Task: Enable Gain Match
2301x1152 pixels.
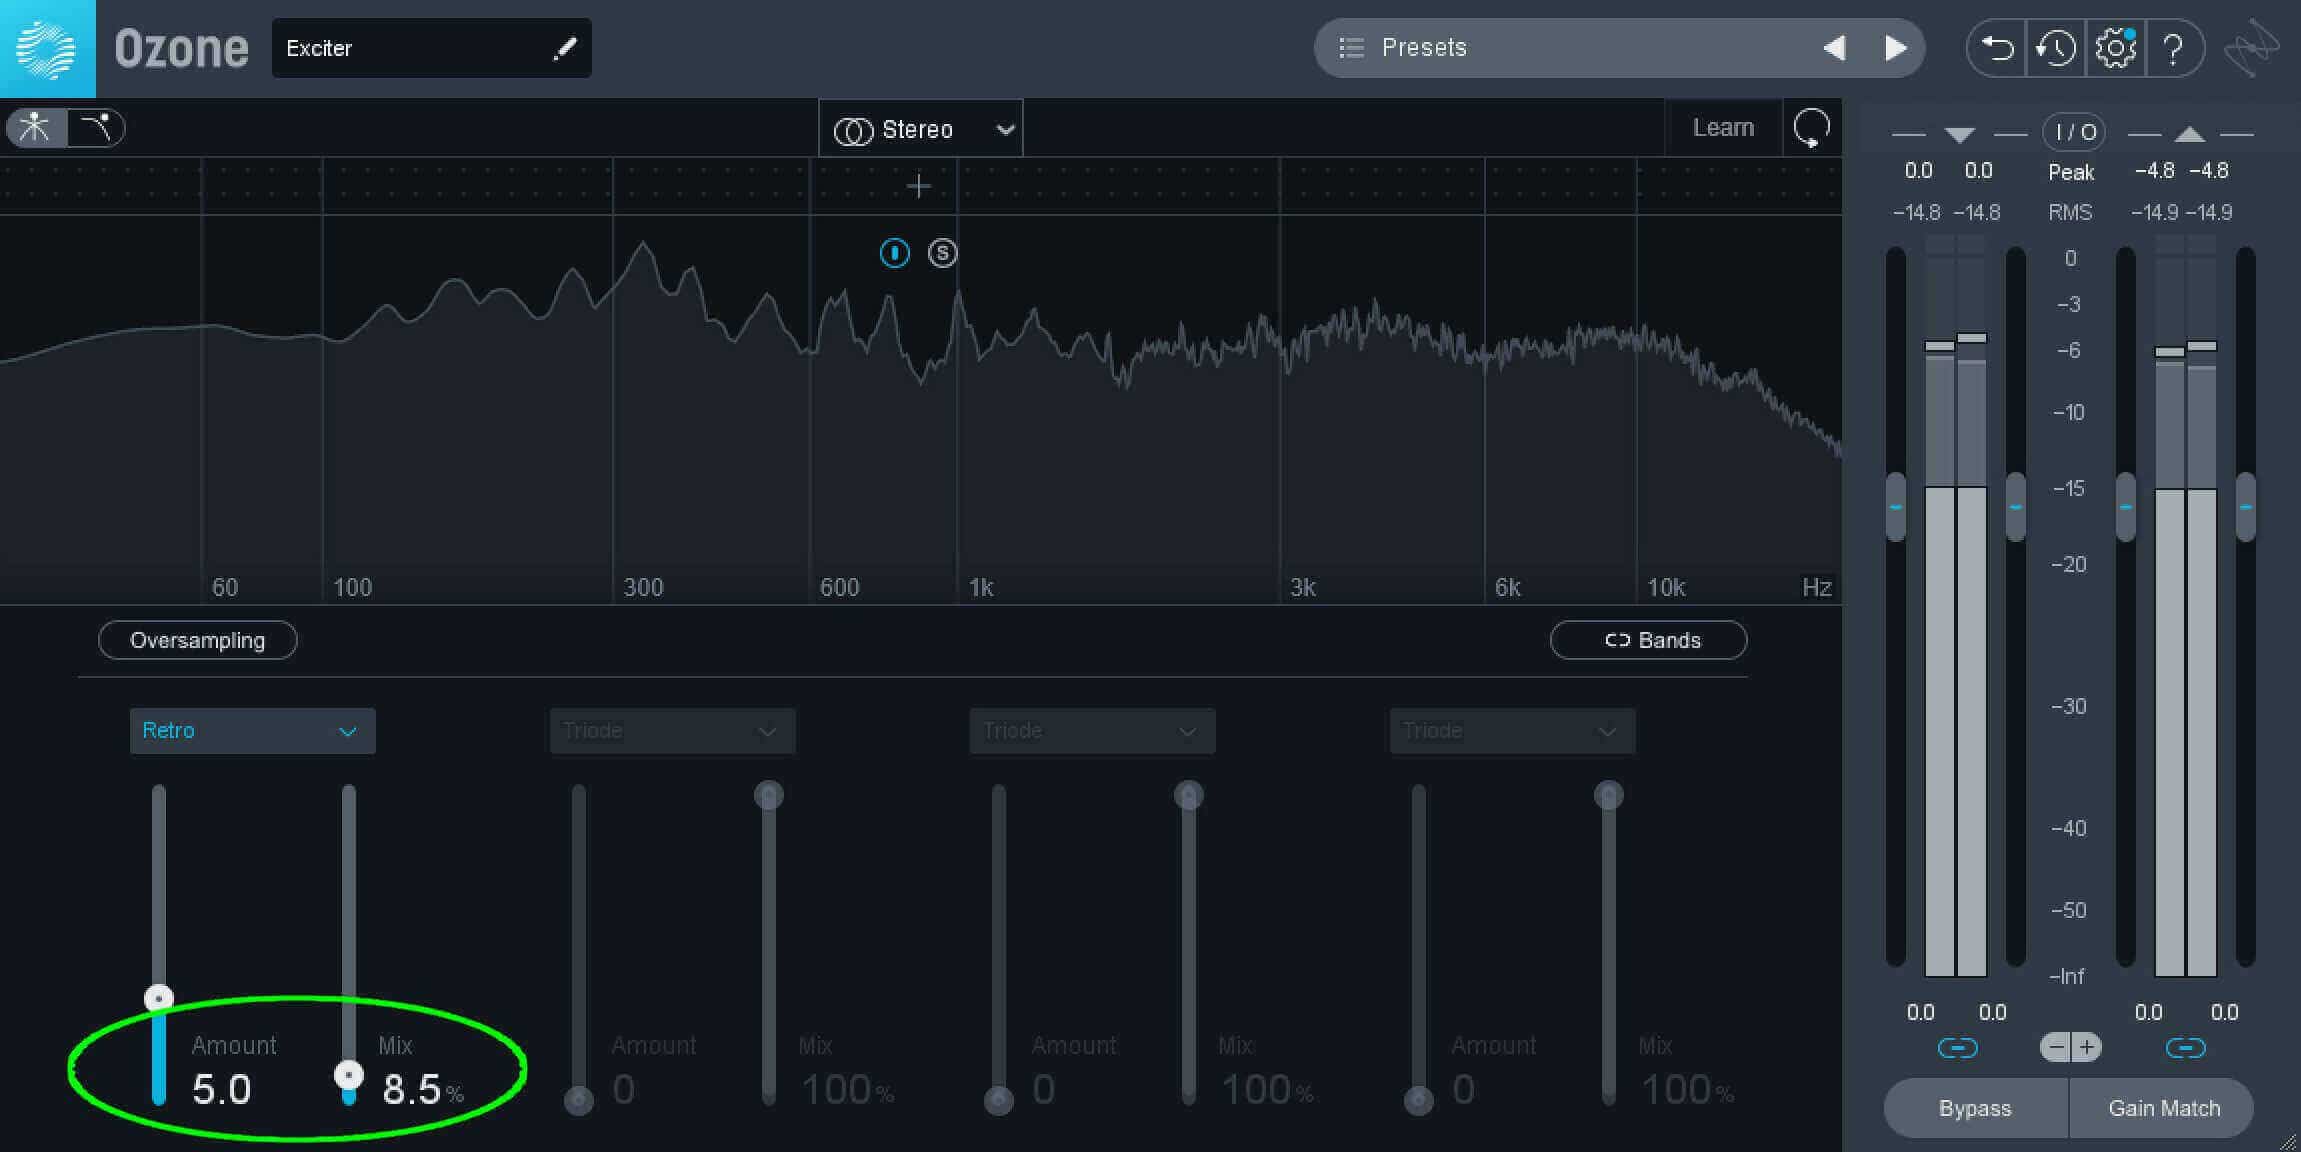Action: [x=2163, y=1108]
